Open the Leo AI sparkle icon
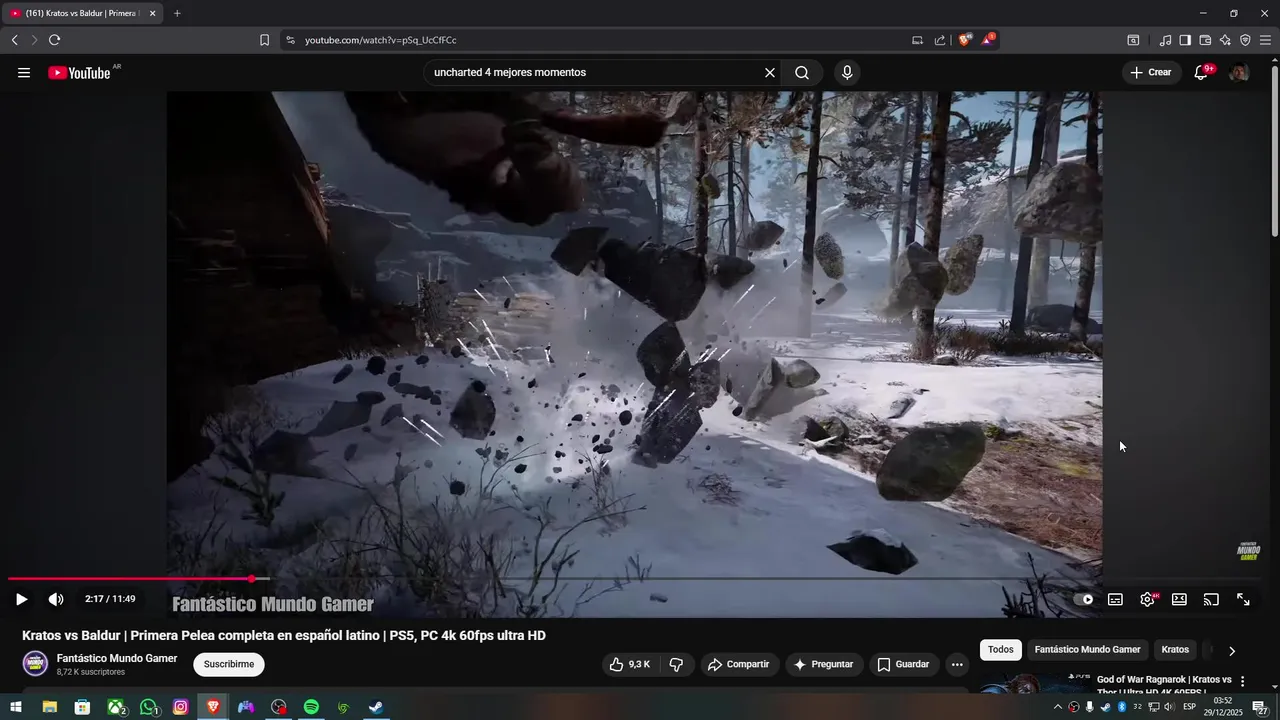This screenshot has height=720, width=1280. click(1225, 40)
